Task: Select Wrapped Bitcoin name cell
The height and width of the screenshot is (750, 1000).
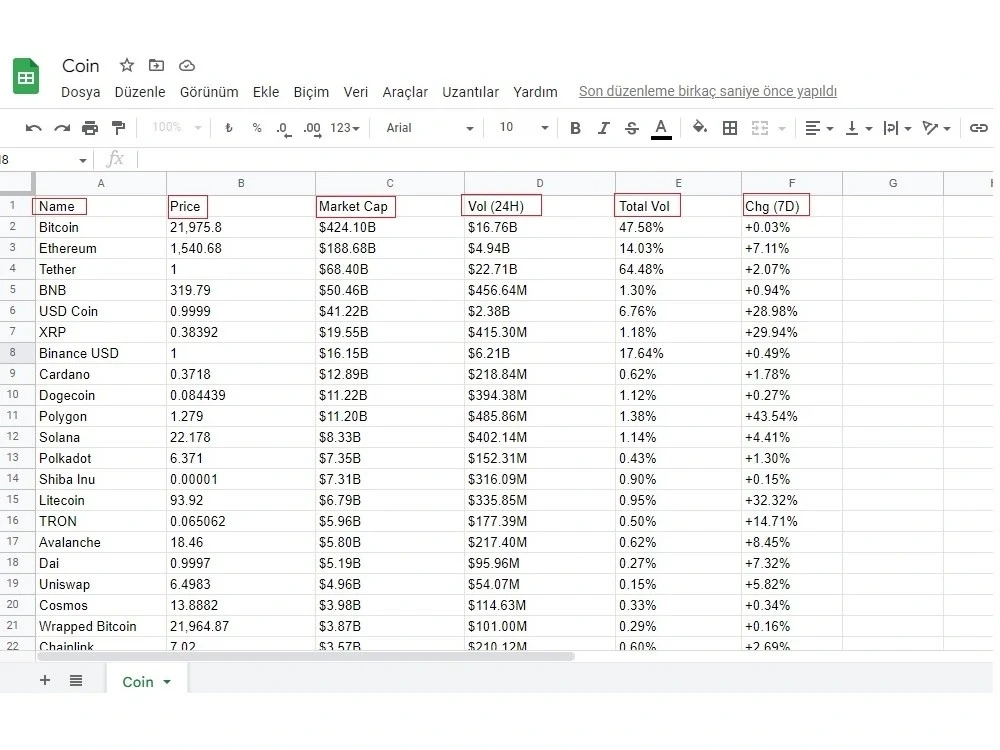Action: click(x=101, y=626)
